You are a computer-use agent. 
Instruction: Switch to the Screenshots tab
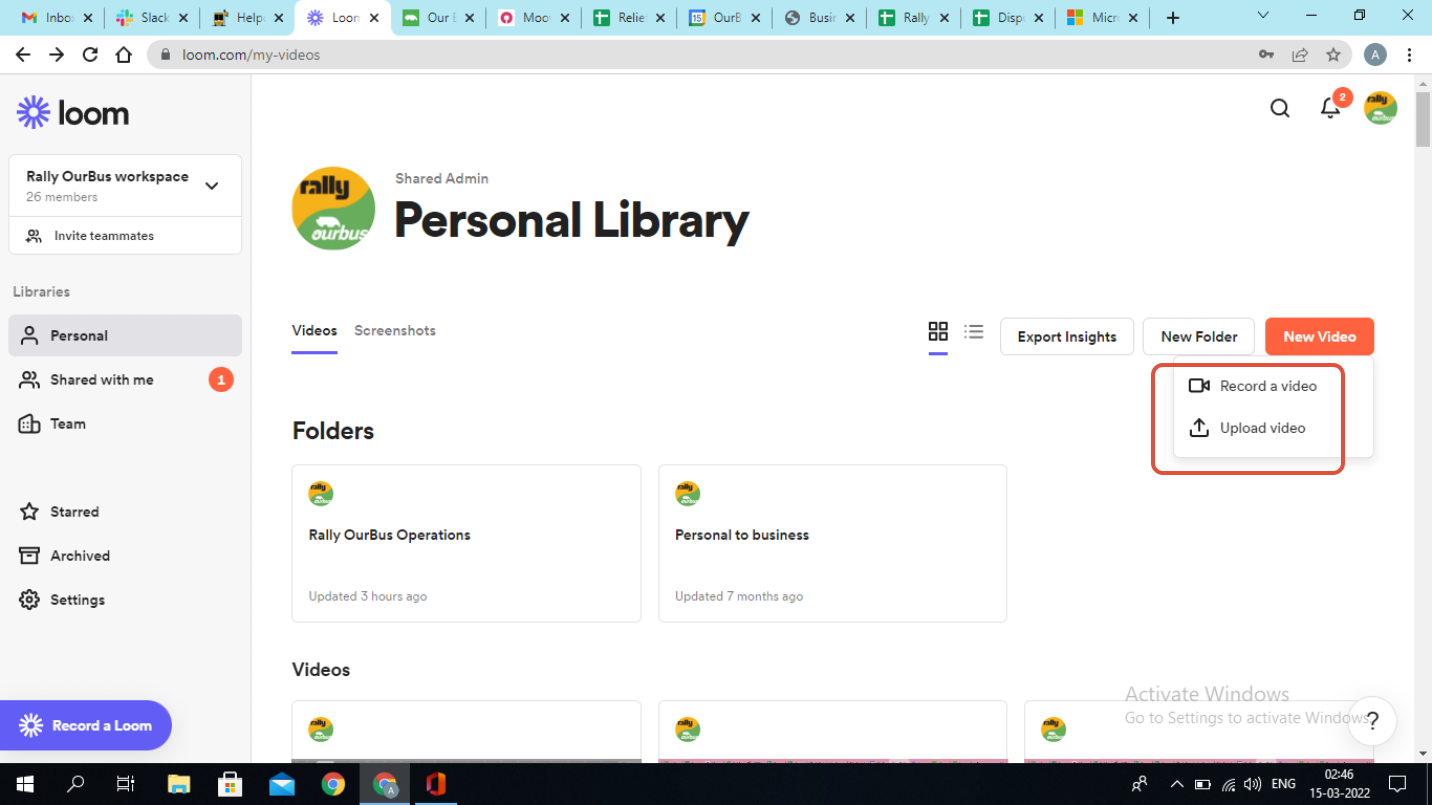[x=395, y=331]
